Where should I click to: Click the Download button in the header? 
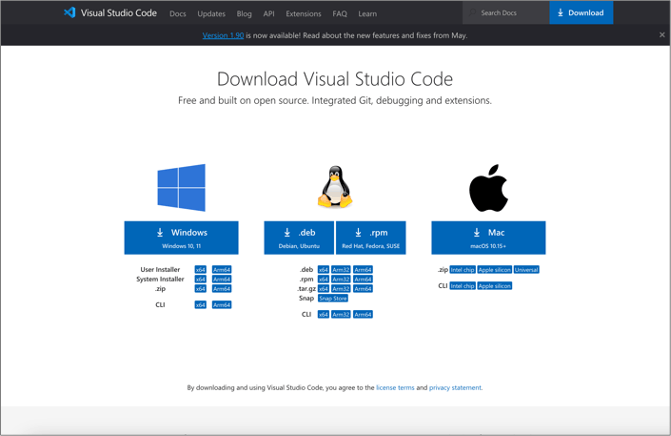581,13
